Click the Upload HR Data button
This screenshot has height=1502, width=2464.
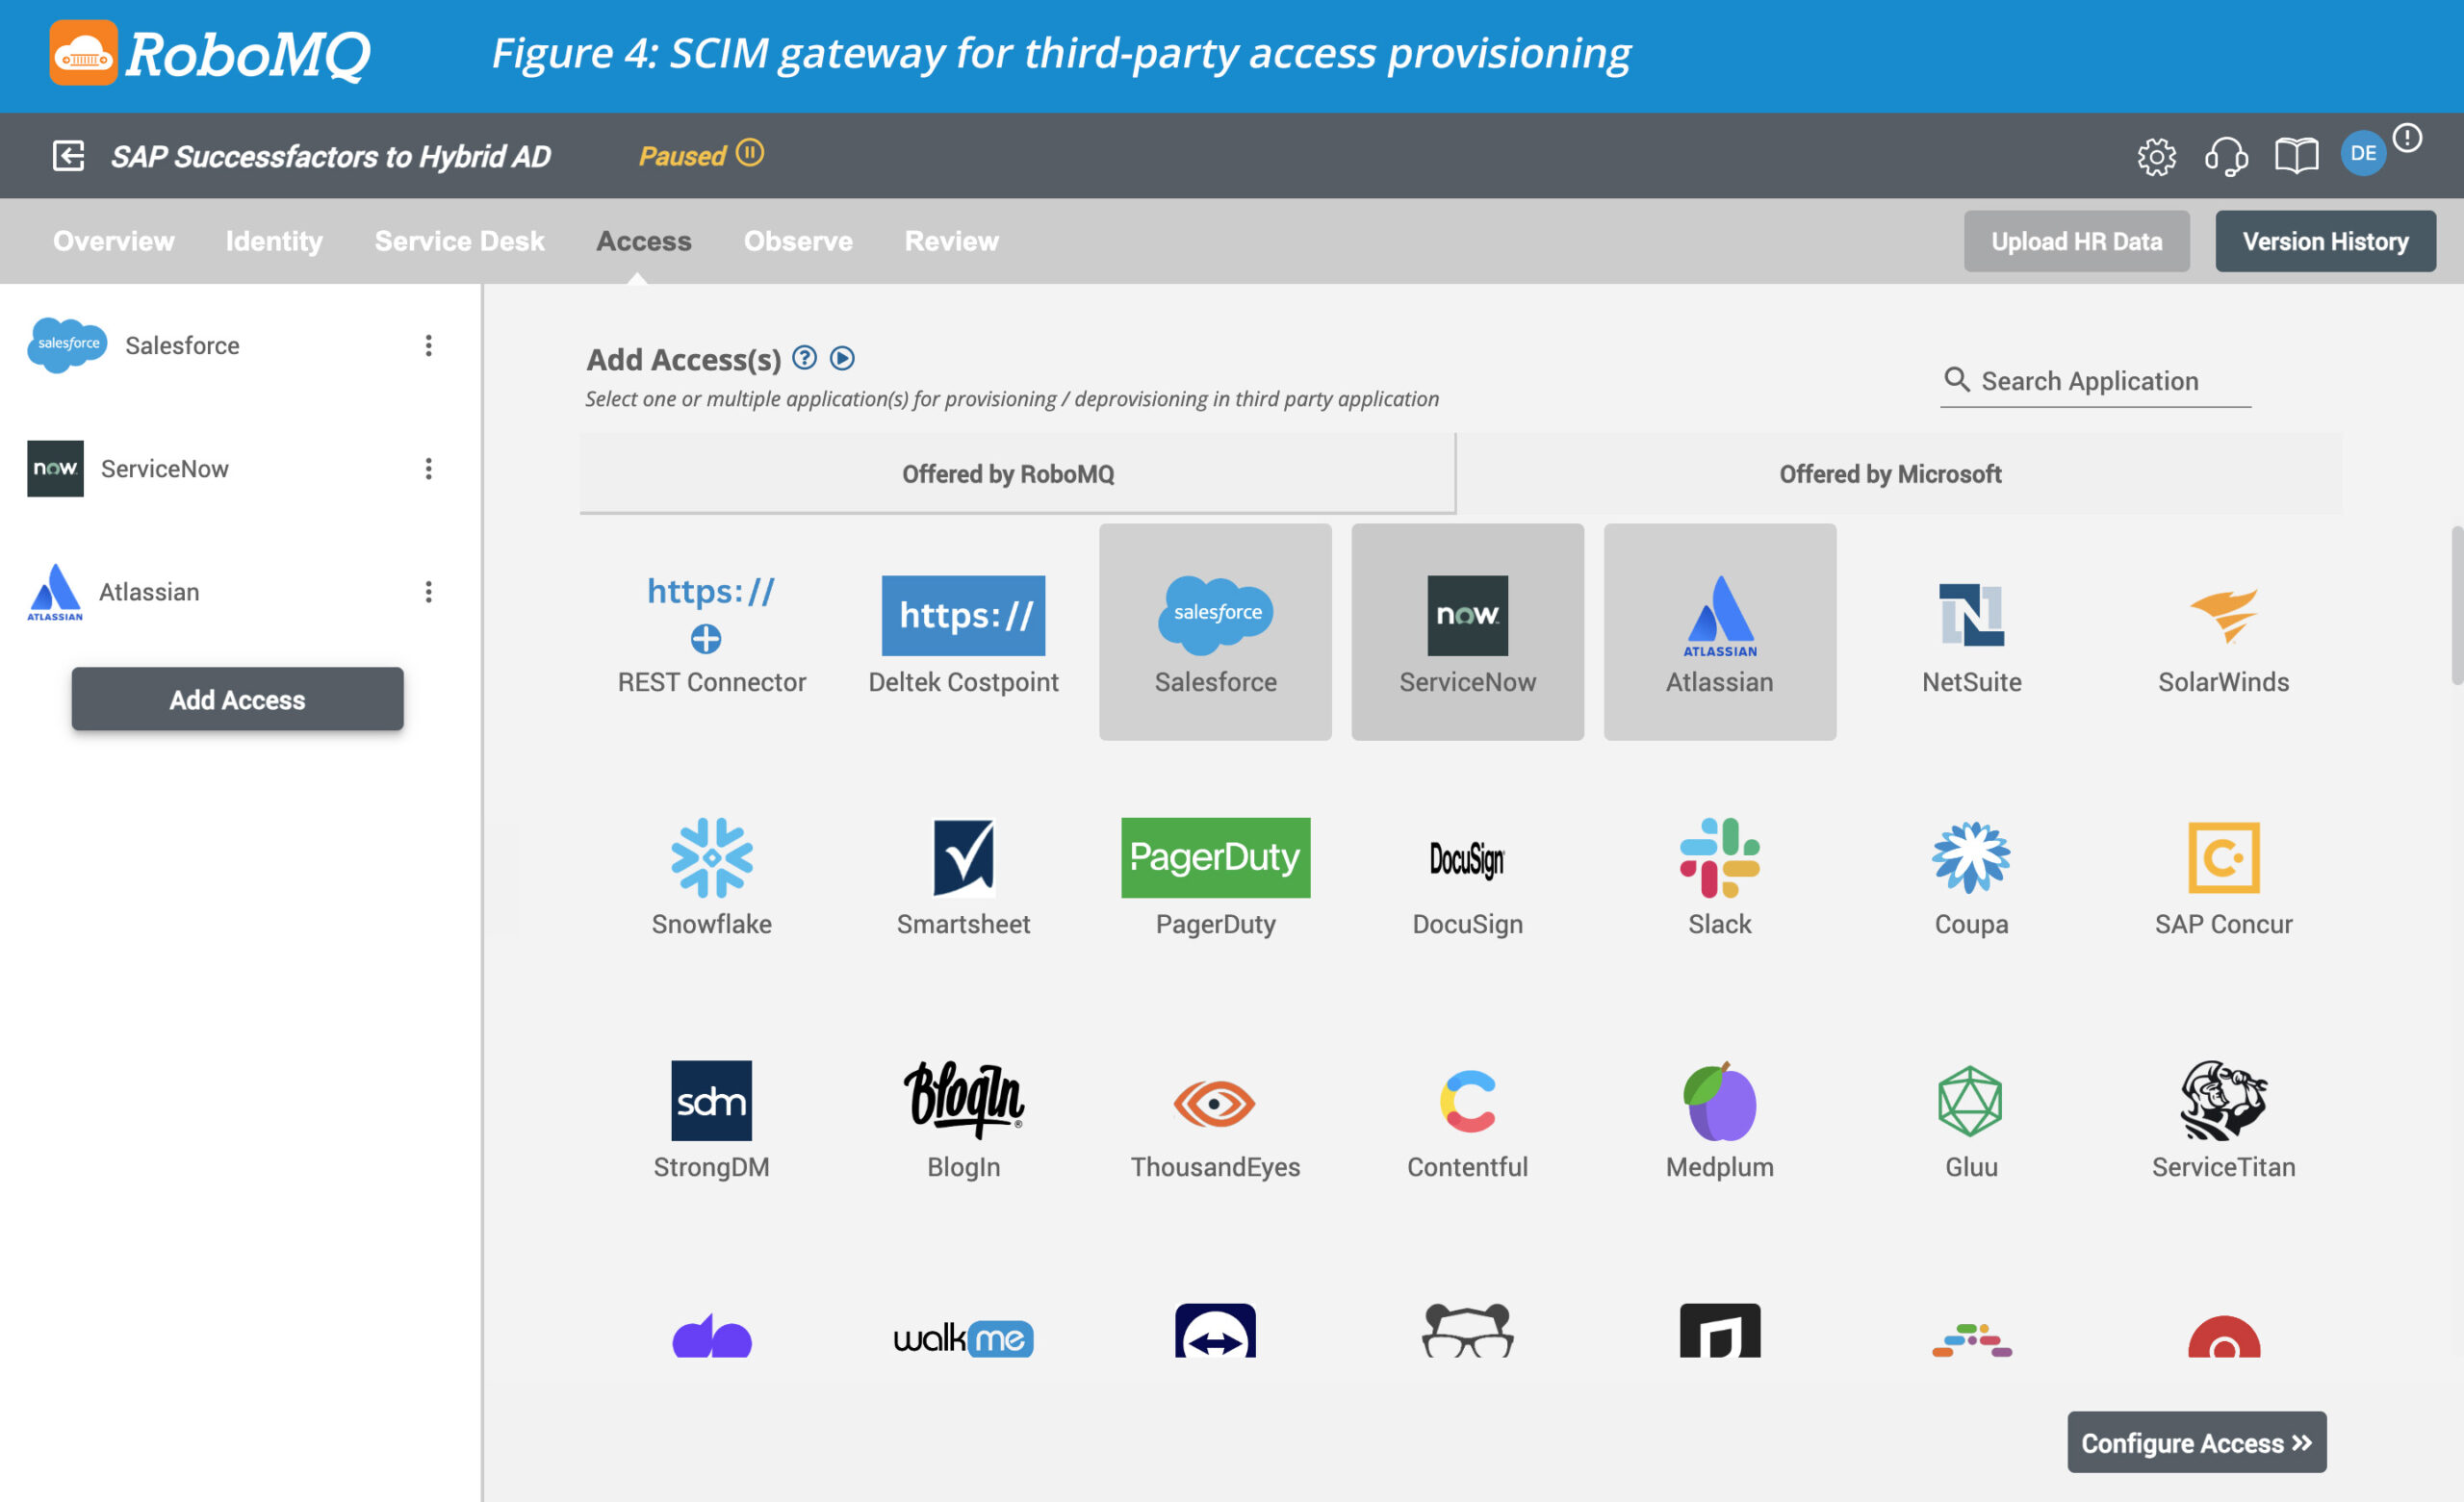point(2076,240)
